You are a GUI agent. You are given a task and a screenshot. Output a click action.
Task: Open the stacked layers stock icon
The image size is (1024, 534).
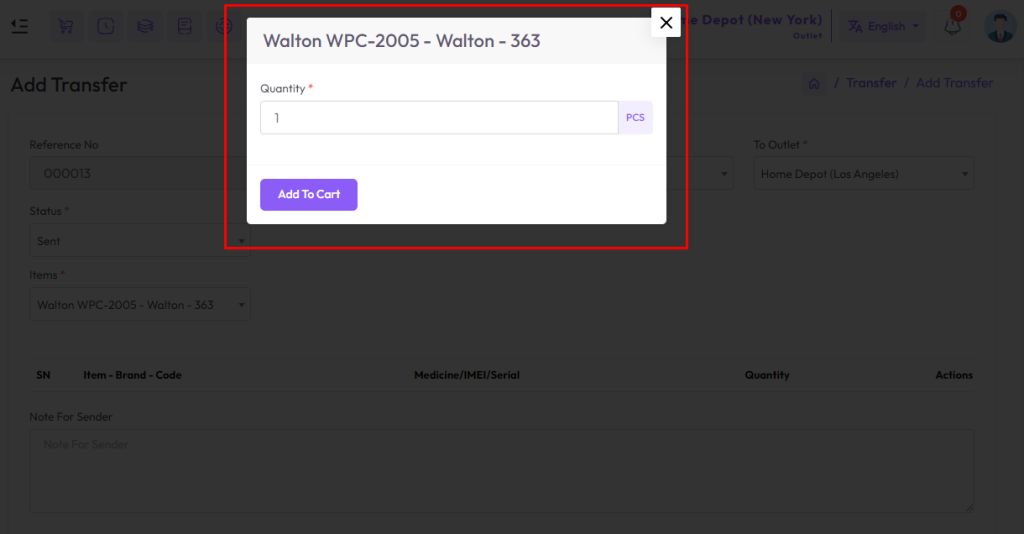[x=145, y=26]
